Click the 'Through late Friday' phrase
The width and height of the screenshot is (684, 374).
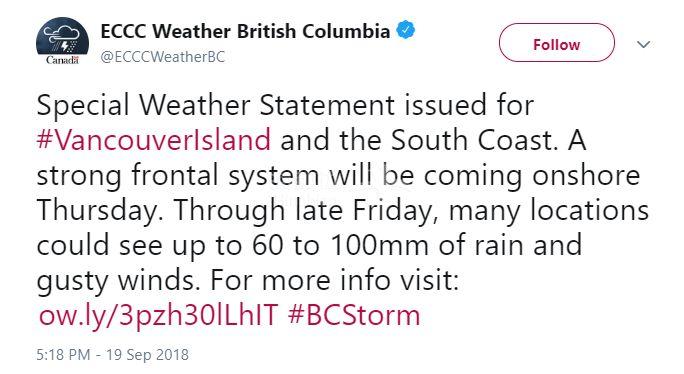[304, 210]
